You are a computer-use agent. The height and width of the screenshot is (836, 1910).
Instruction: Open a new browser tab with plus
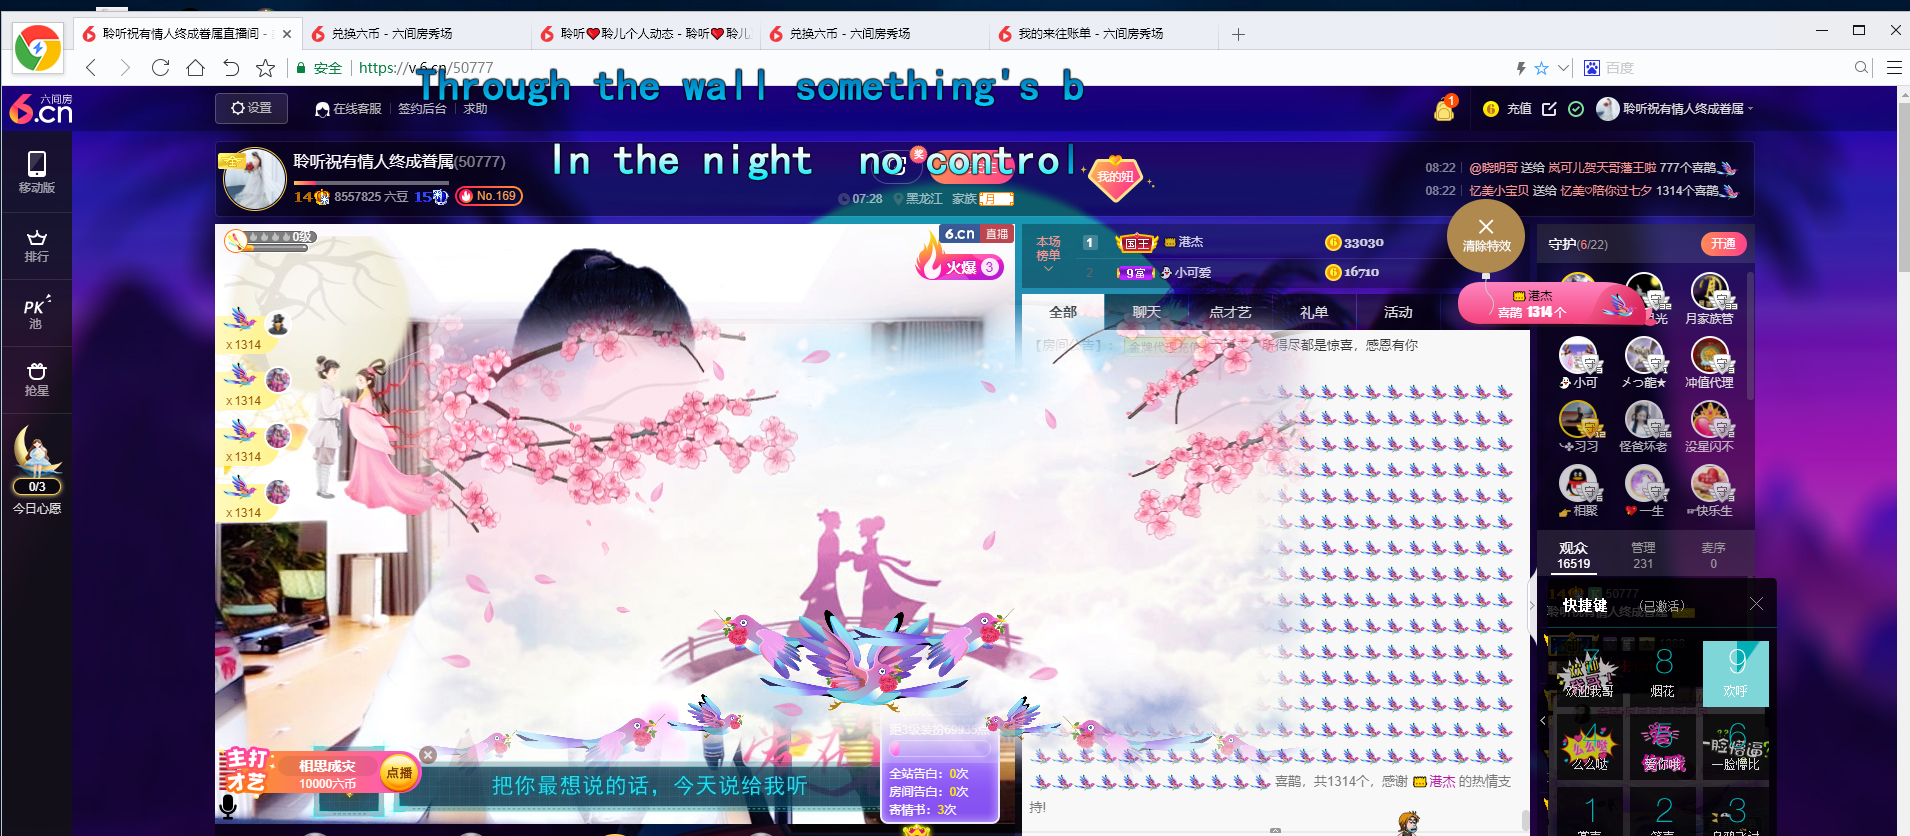[1238, 35]
